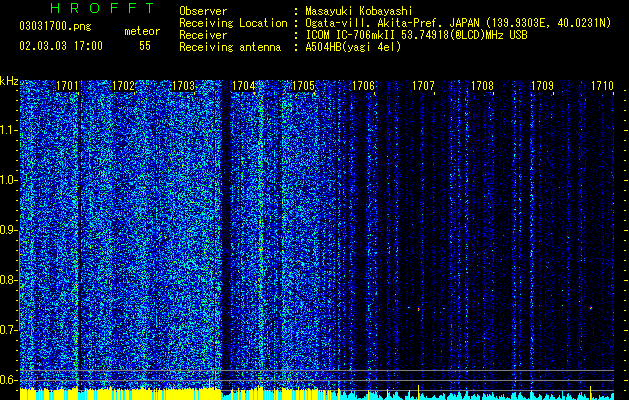
Task: Click the kHz axis unit label
Action: [9, 81]
